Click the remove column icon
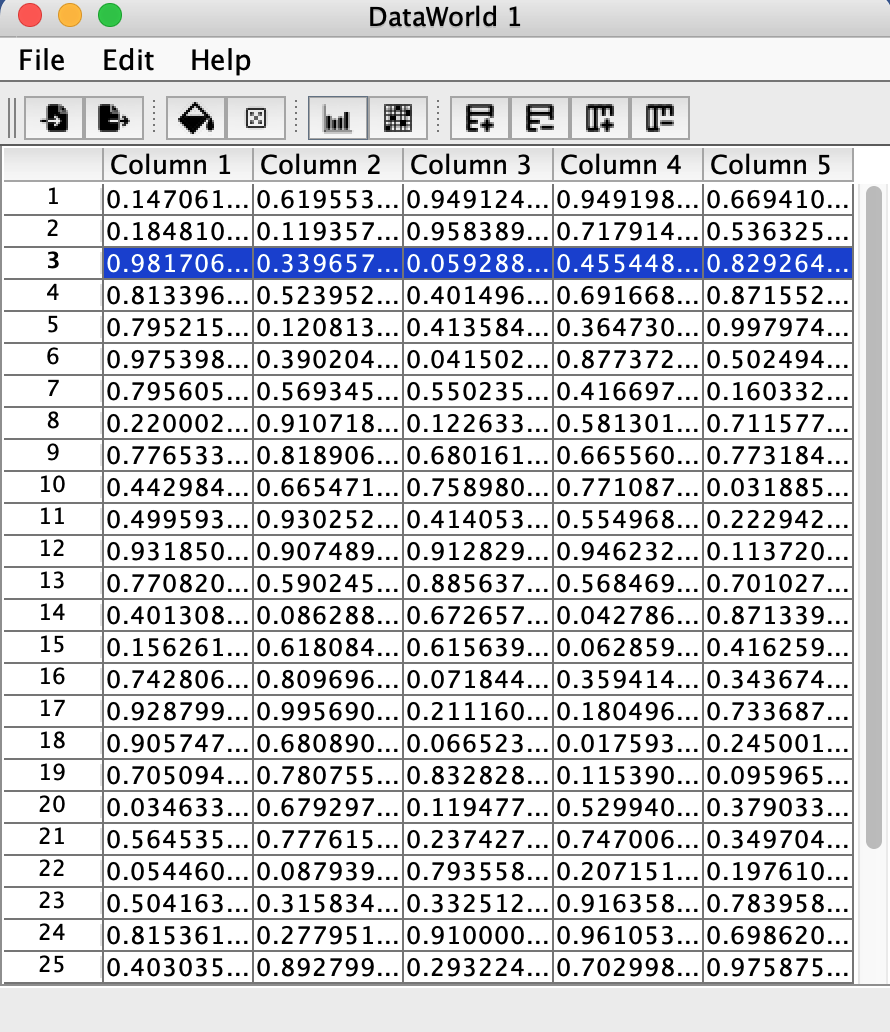This screenshot has width=890, height=1032. [660, 118]
